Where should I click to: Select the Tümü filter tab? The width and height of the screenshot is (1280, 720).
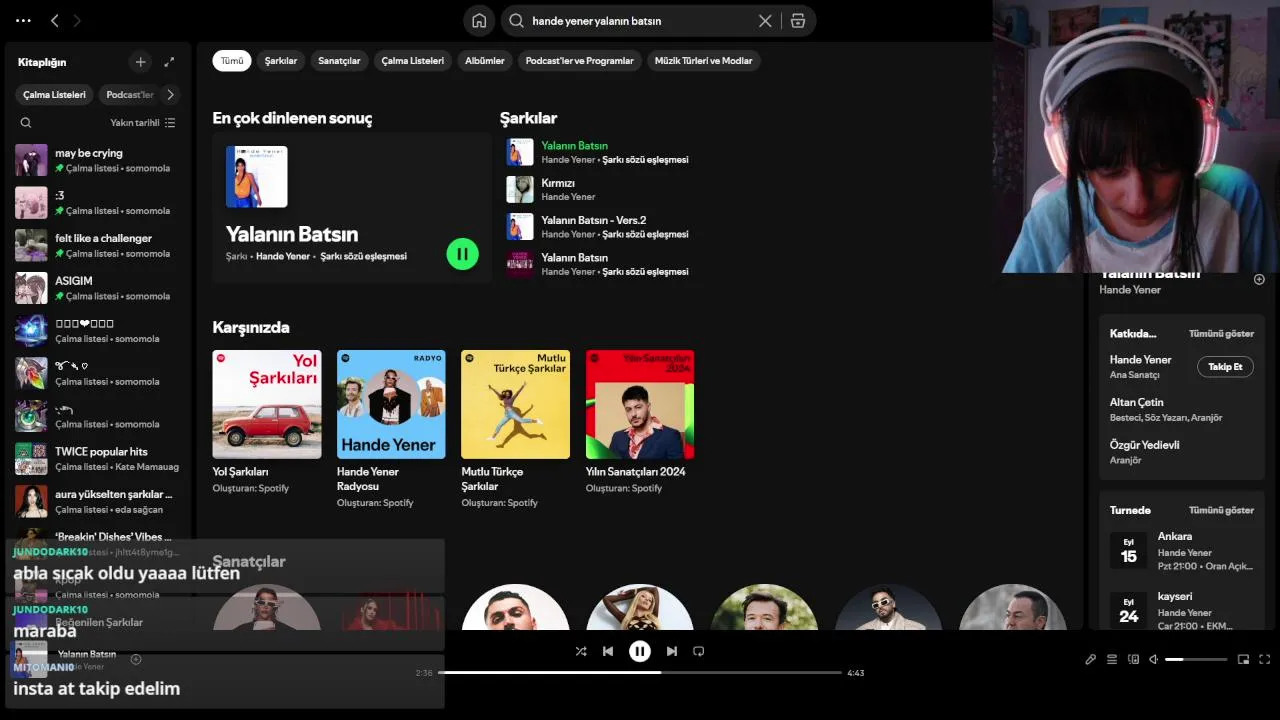click(x=232, y=61)
